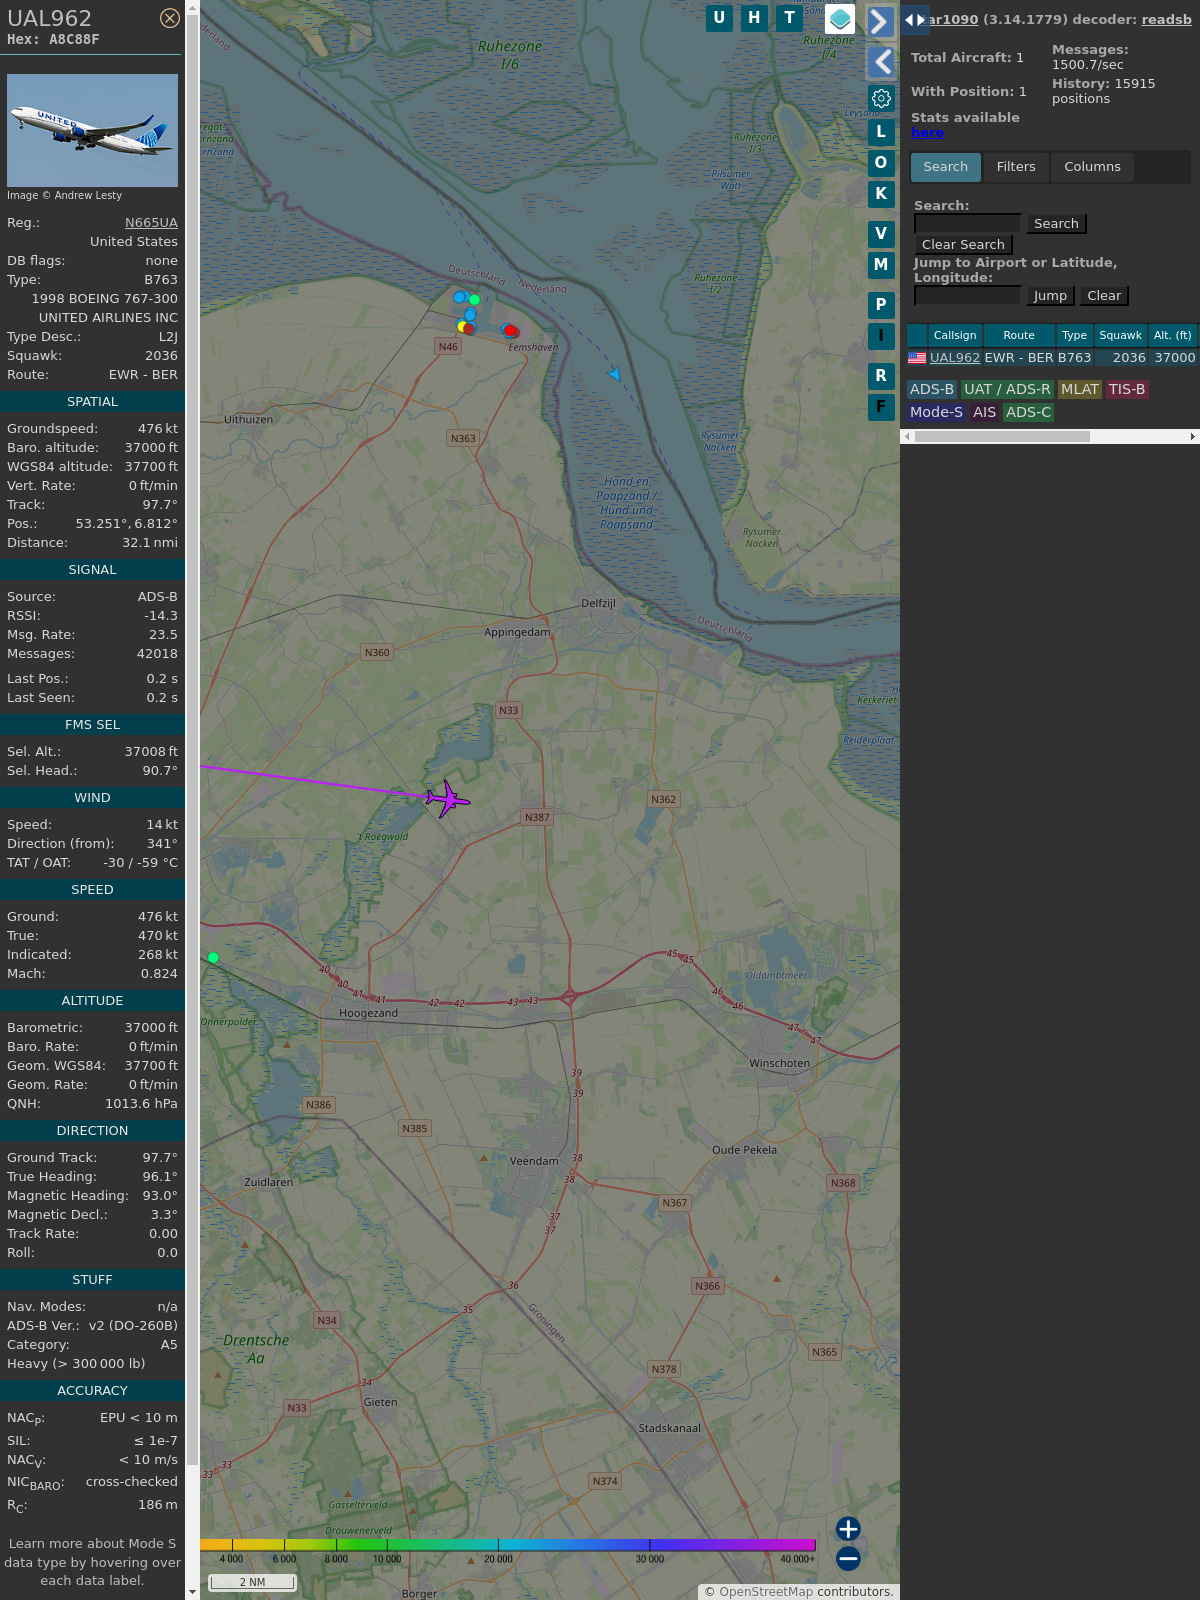Screen dimensions: 1200x1600
Task: Toggle the M map option button
Action: tap(881, 265)
